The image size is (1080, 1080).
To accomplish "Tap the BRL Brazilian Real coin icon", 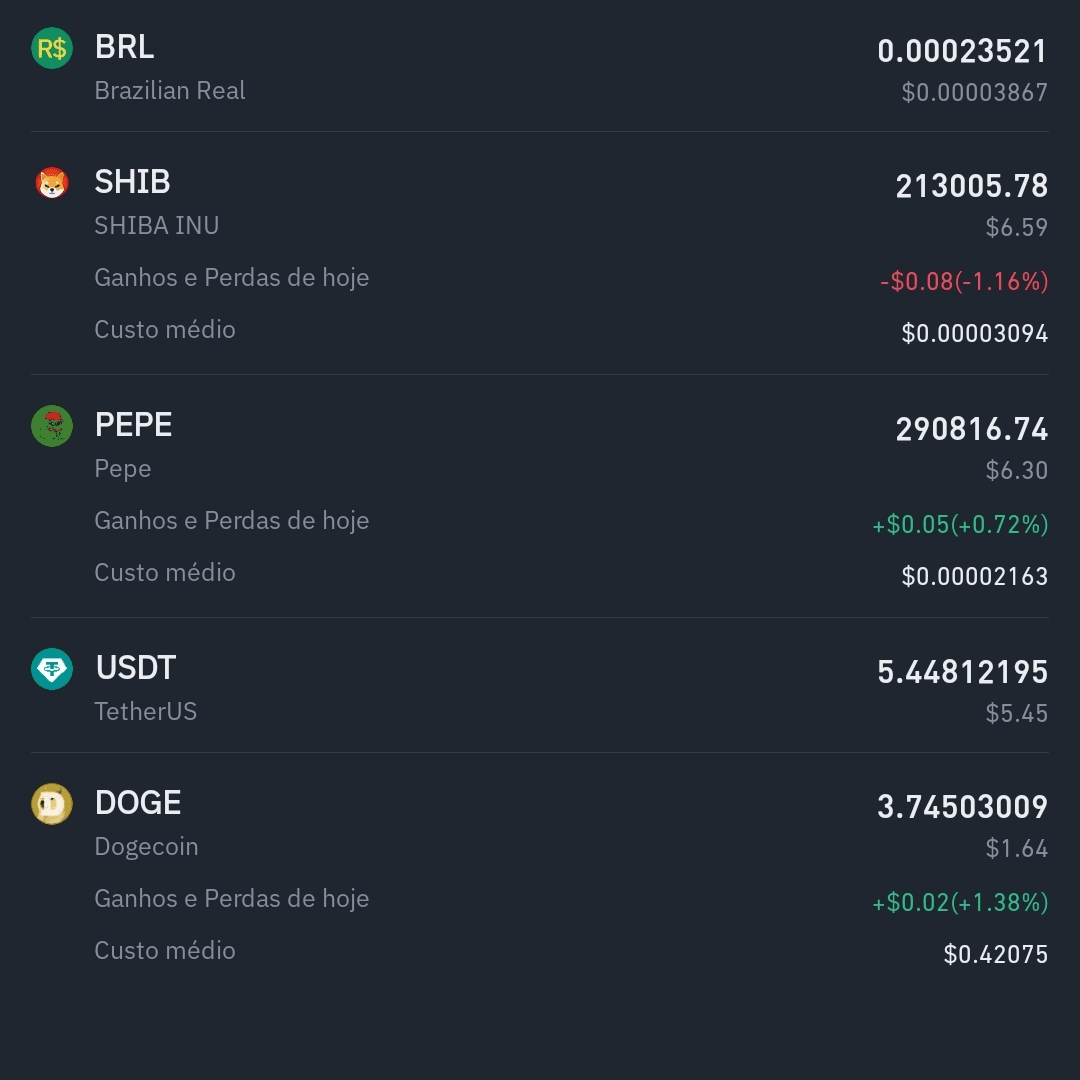I will 52,48.
